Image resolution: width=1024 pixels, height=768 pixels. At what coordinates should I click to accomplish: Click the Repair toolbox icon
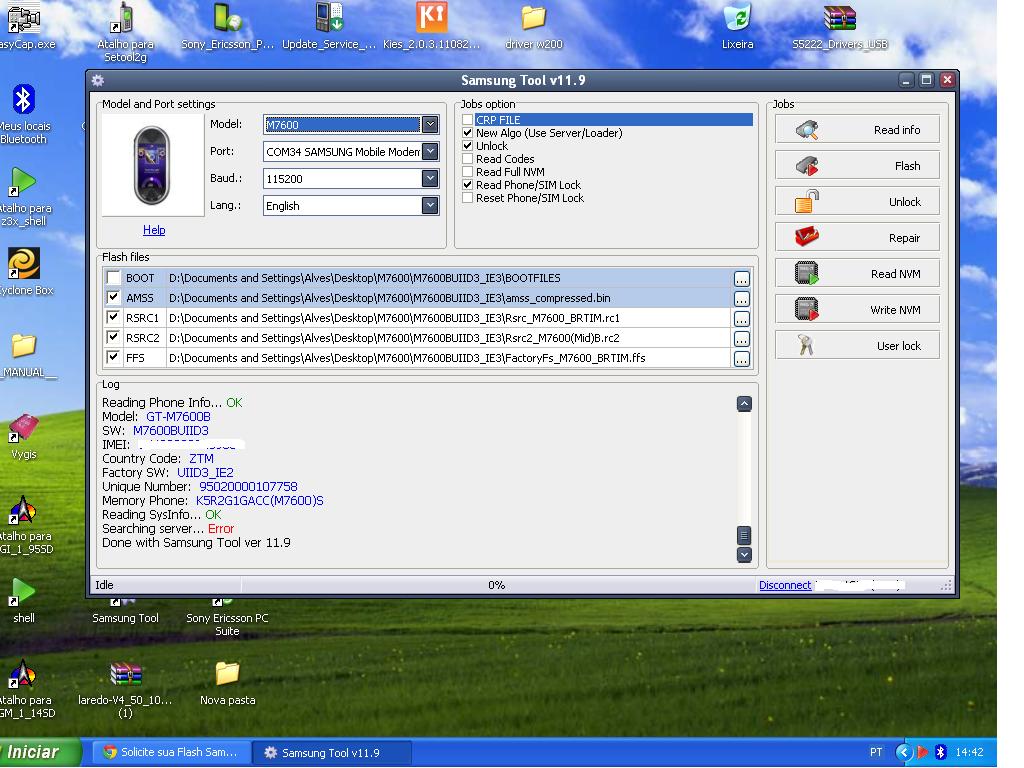[x=807, y=238]
